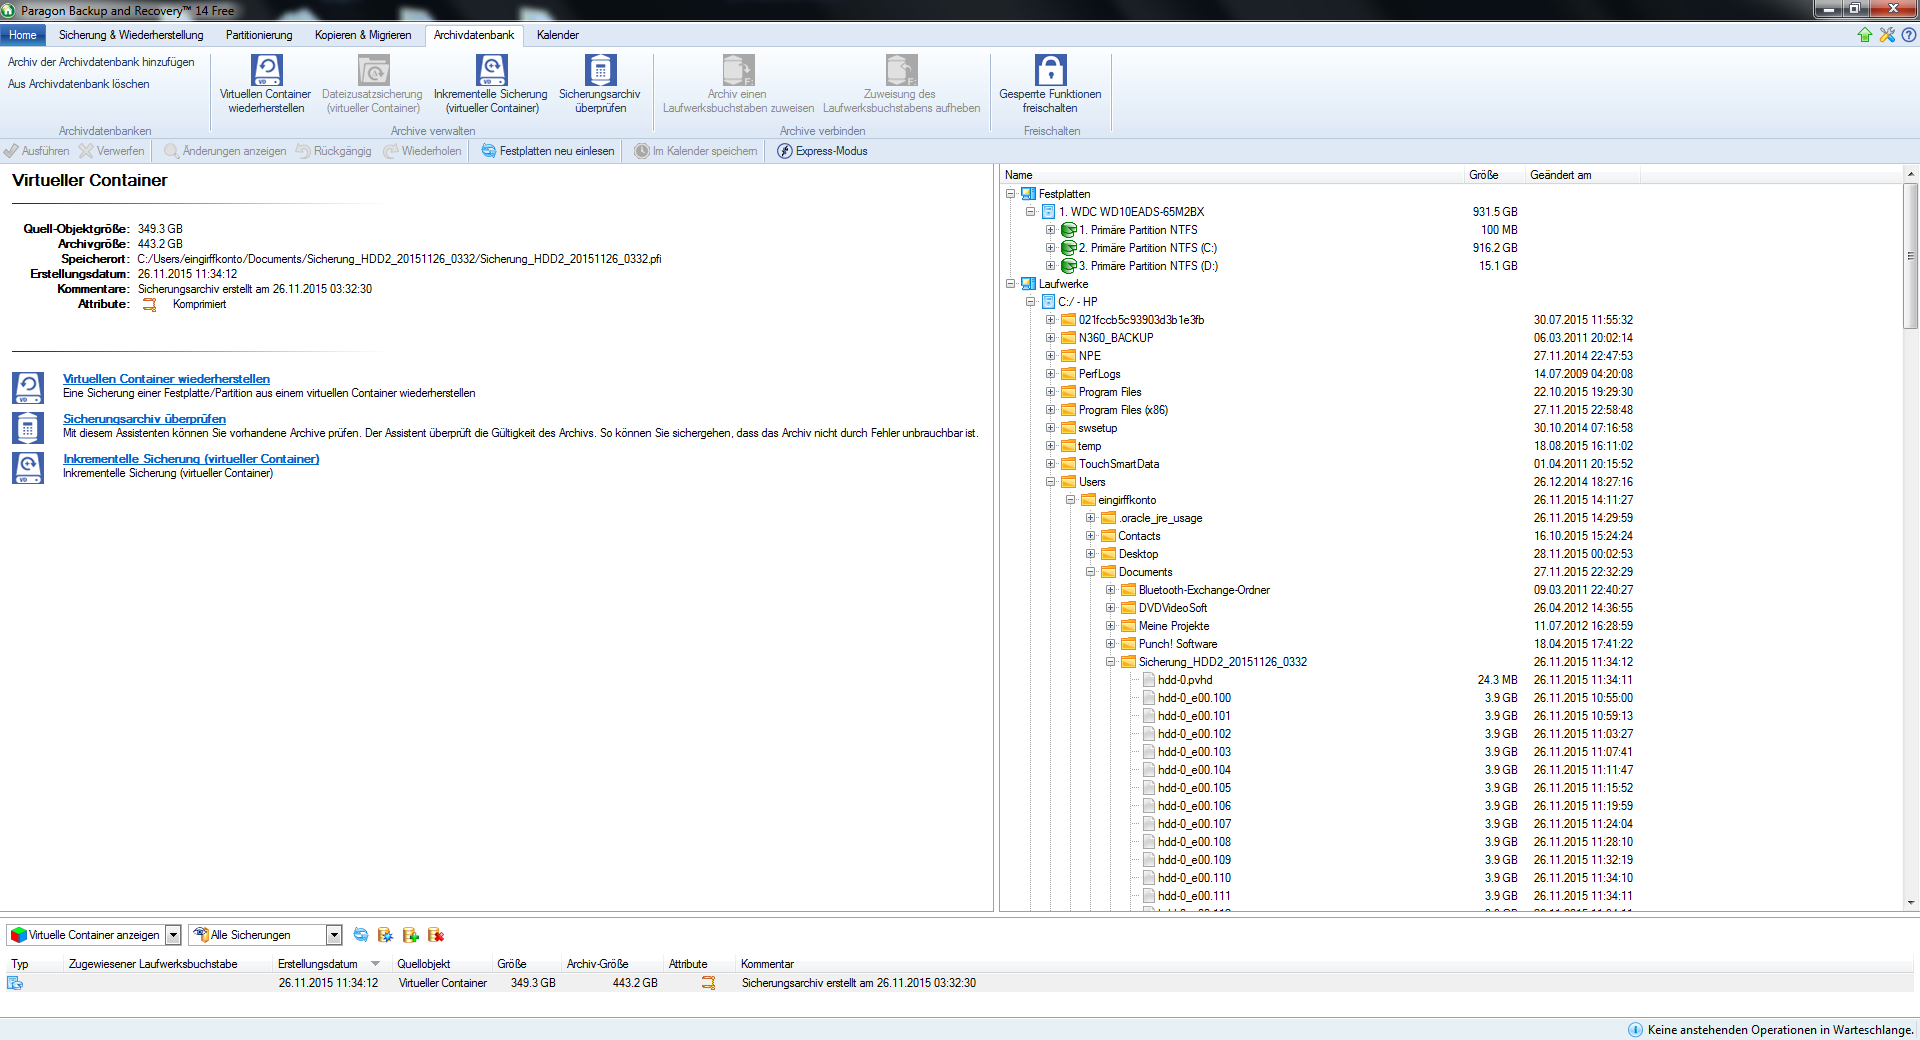Collapse the Sicherung_HDD2_20151126_0332 folder
Screen dimensions: 1920x1040
pyautogui.click(x=1110, y=662)
